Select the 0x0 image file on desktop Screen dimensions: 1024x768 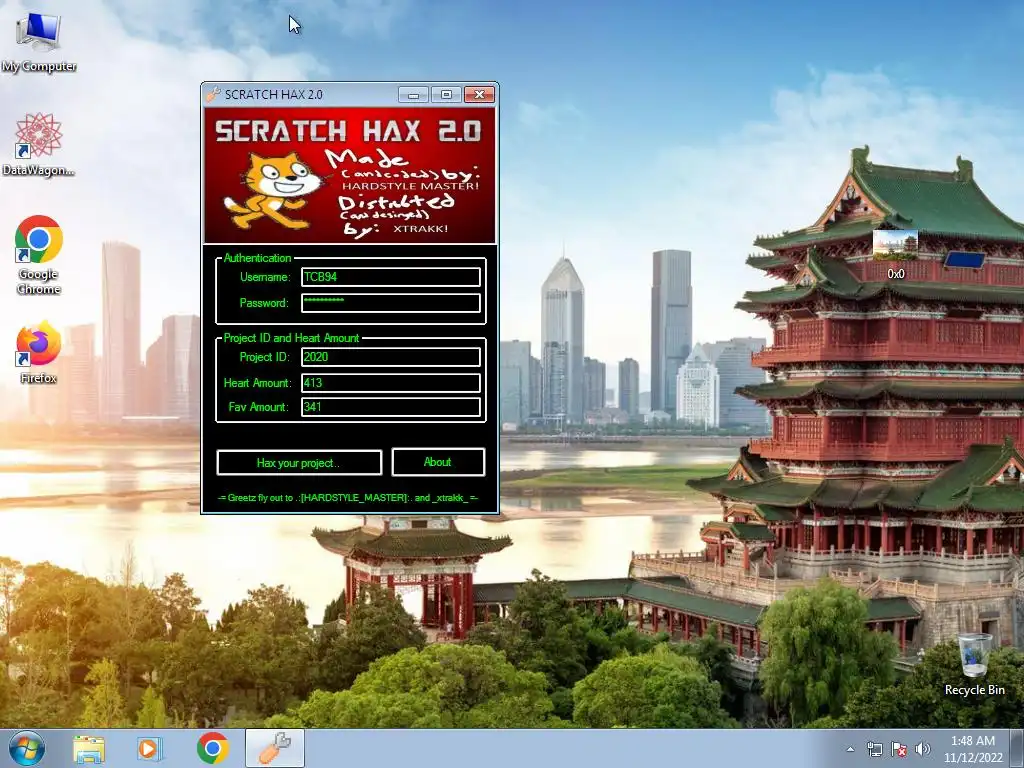coord(895,255)
